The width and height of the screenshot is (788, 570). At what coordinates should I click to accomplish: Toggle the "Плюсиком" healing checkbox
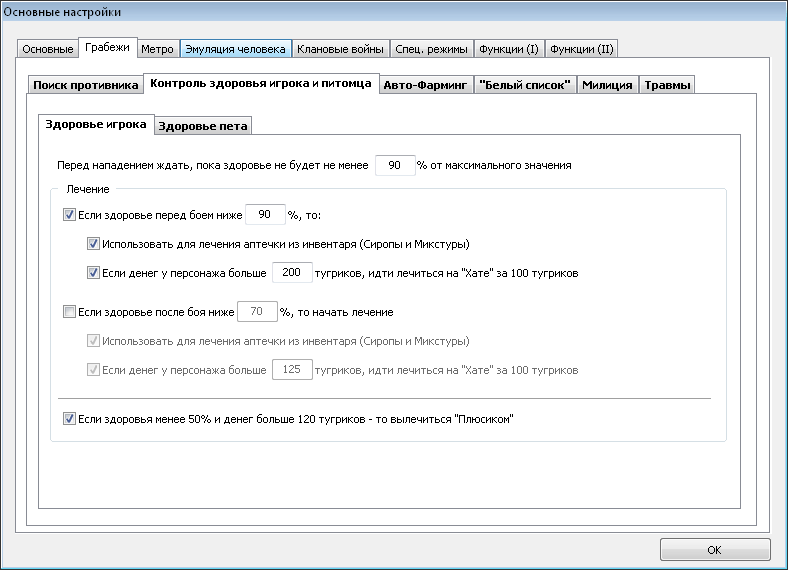pyautogui.click(x=69, y=419)
